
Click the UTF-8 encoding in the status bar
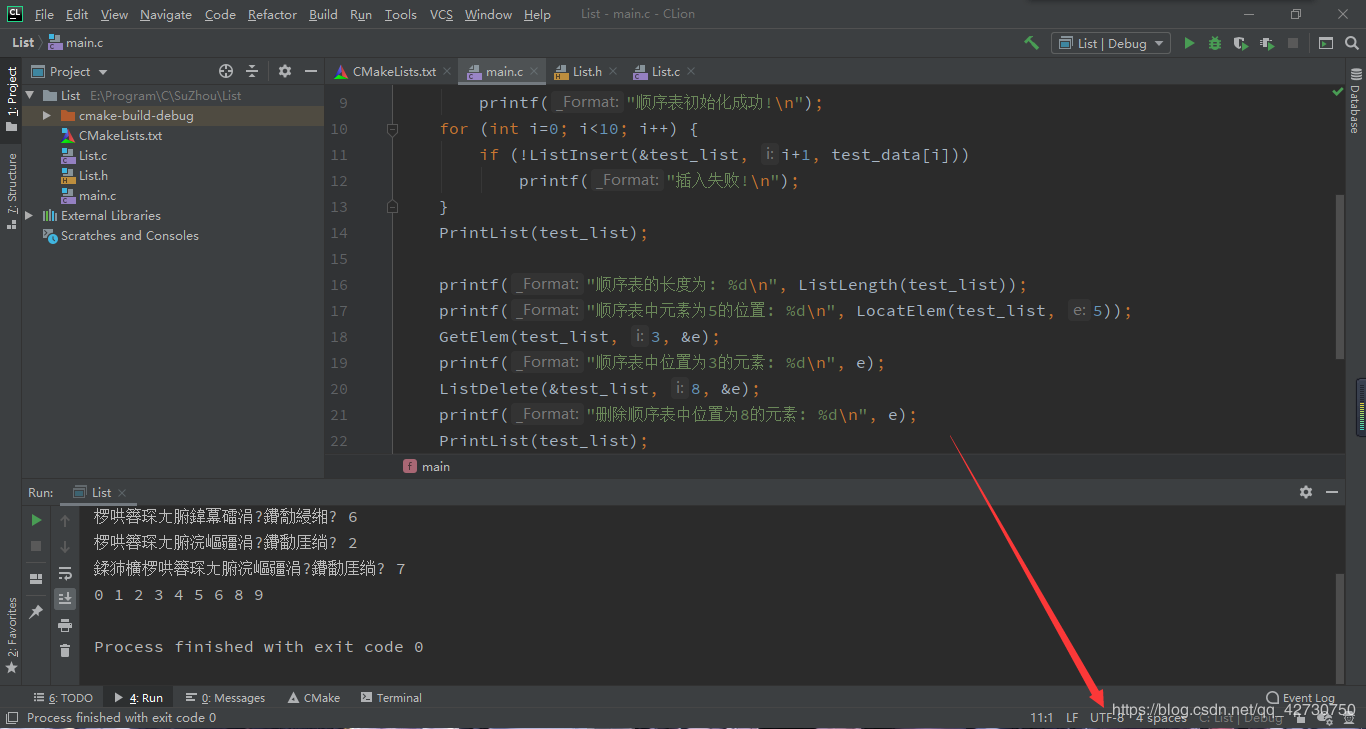[1106, 717]
